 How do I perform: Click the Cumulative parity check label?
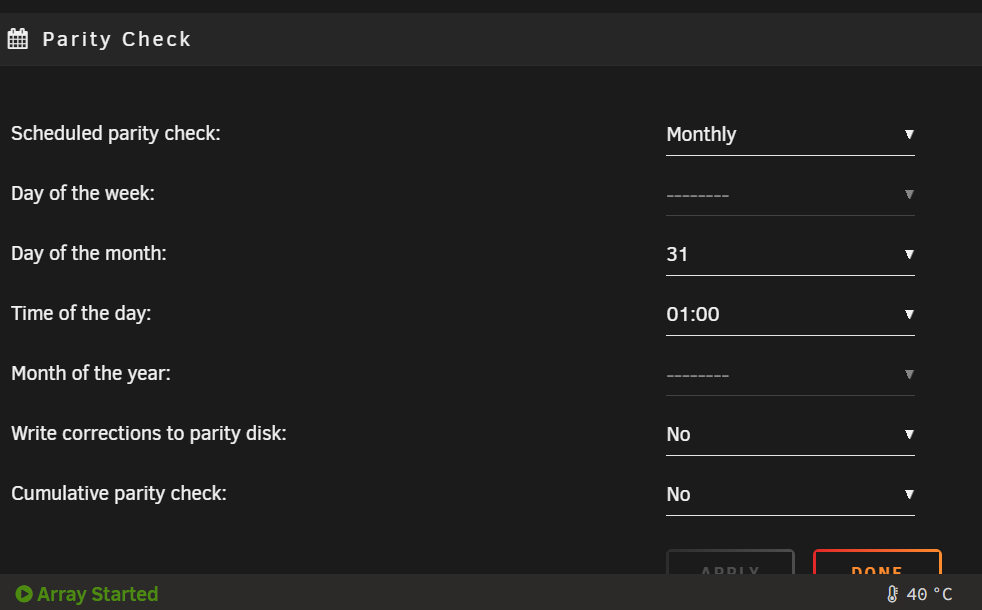coord(119,494)
